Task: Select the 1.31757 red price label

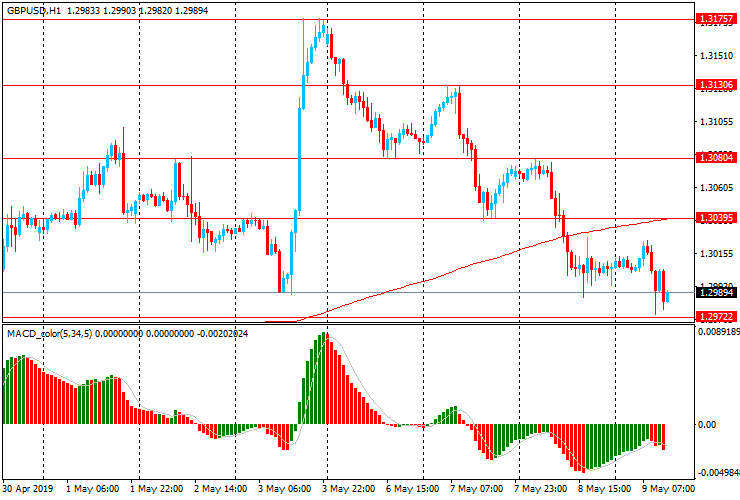Action: [x=716, y=19]
